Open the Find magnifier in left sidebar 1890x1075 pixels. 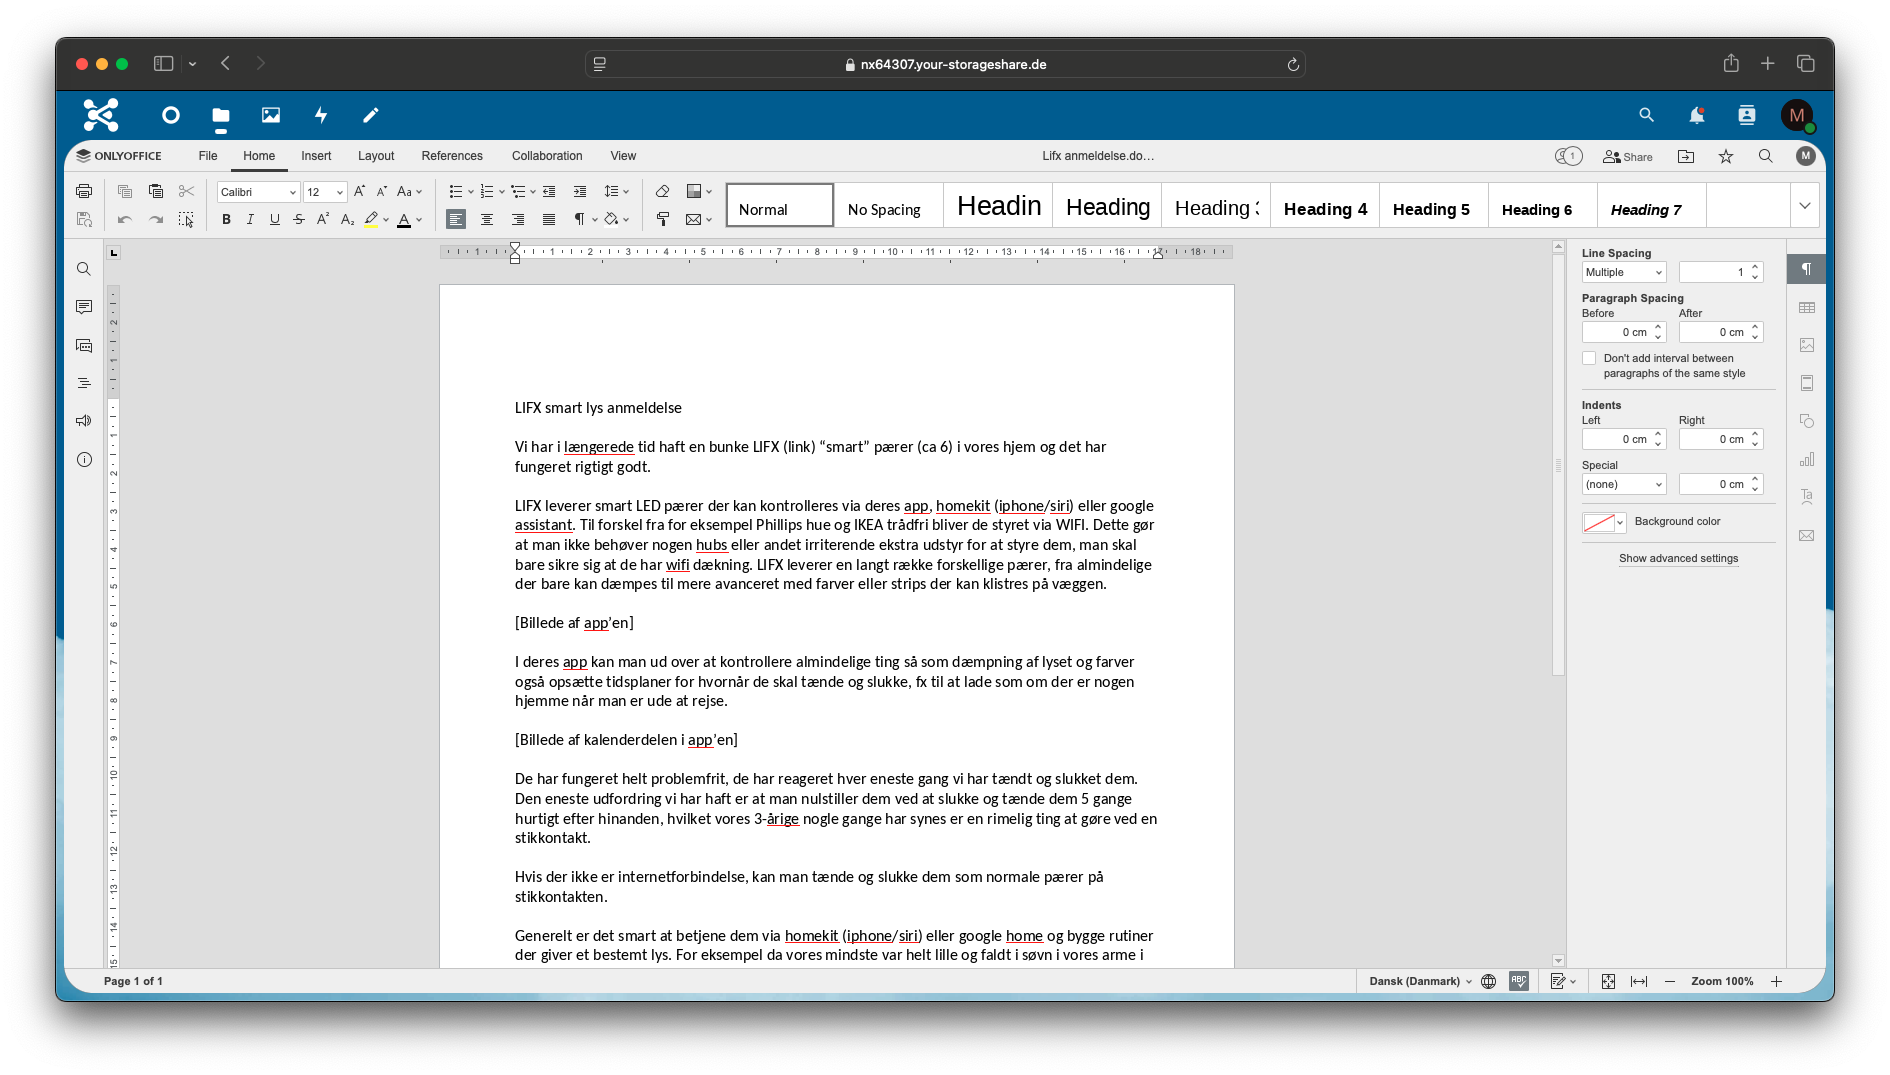click(84, 269)
